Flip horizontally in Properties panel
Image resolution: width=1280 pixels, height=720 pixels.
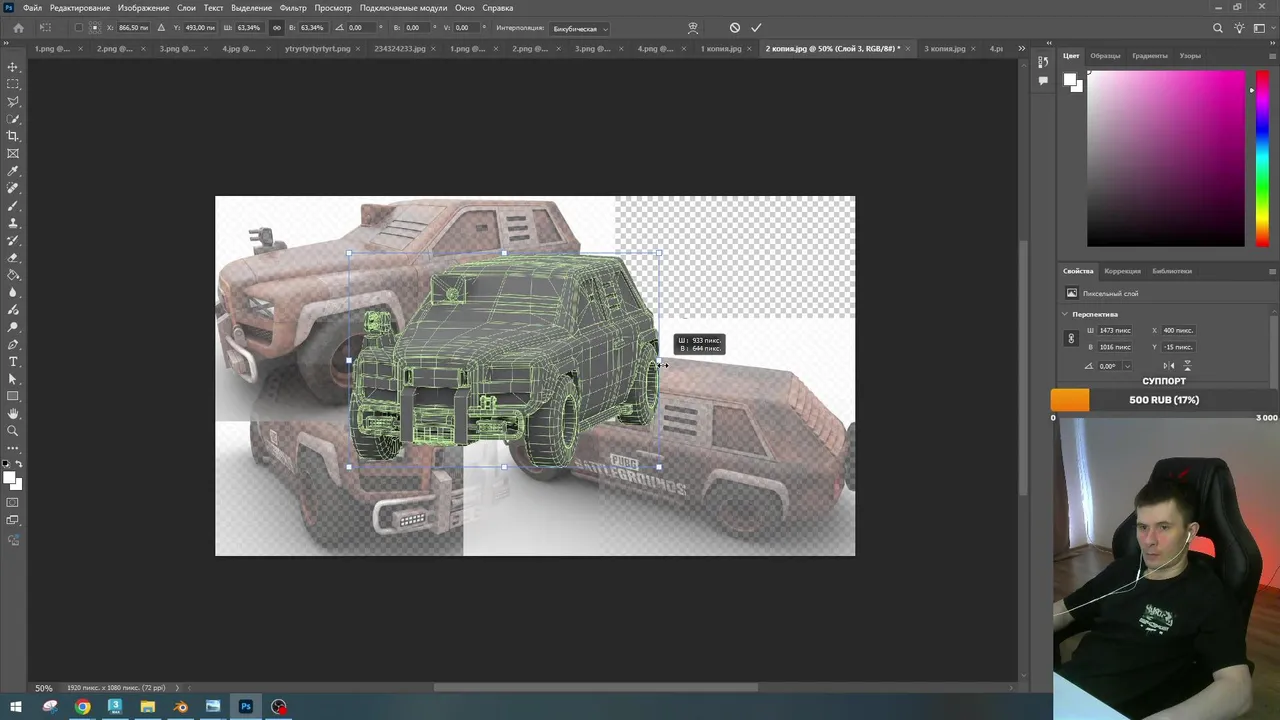pos(1169,366)
